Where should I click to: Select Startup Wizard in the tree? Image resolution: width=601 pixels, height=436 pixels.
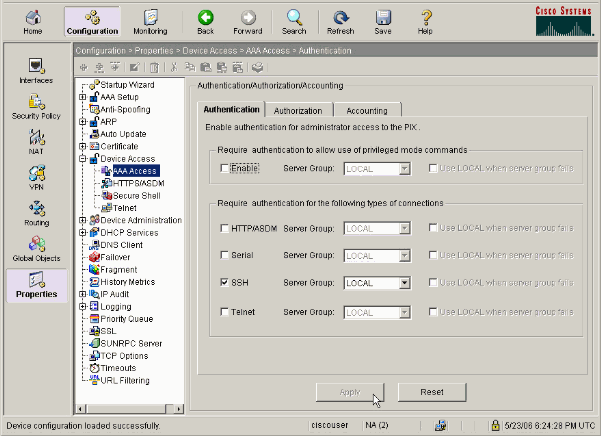coord(127,85)
